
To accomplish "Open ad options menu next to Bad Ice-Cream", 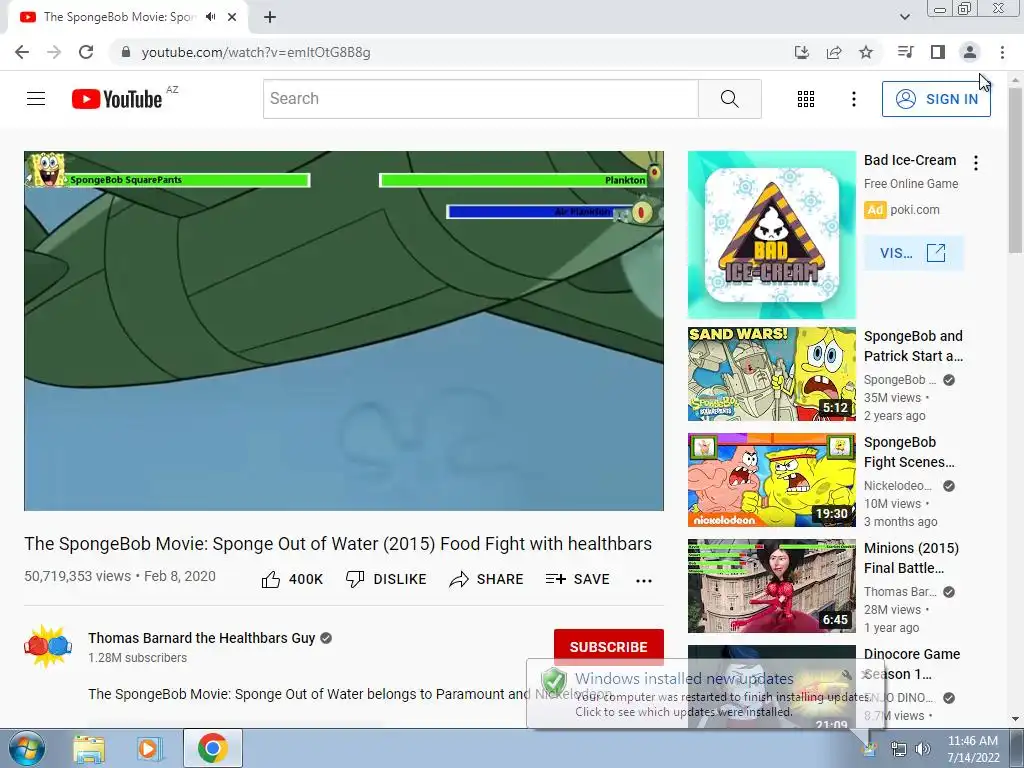I will pyautogui.click(x=976, y=163).
